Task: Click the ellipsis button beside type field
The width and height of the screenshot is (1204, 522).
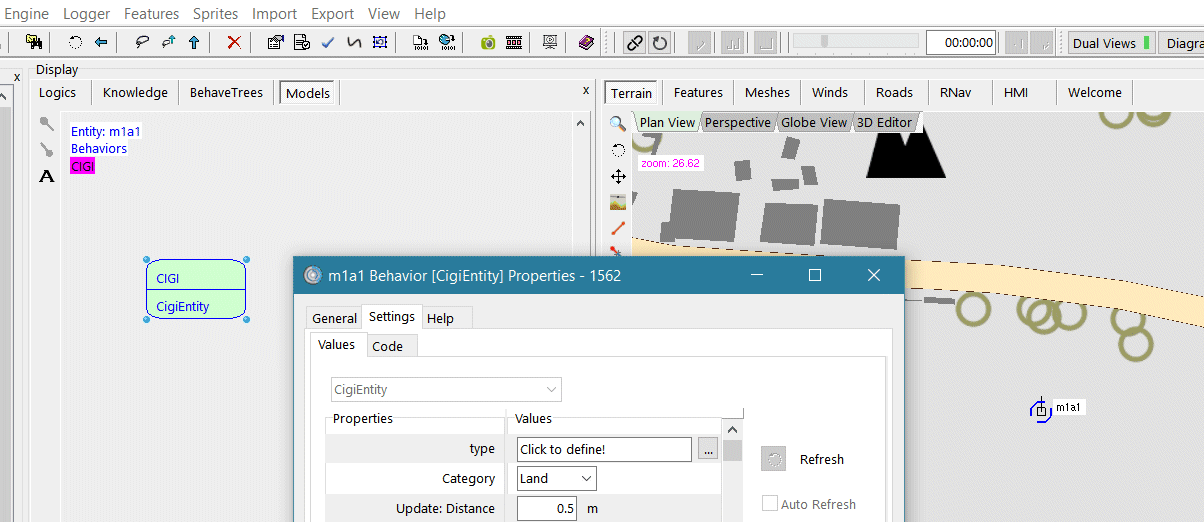Action: tap(708, 450)
